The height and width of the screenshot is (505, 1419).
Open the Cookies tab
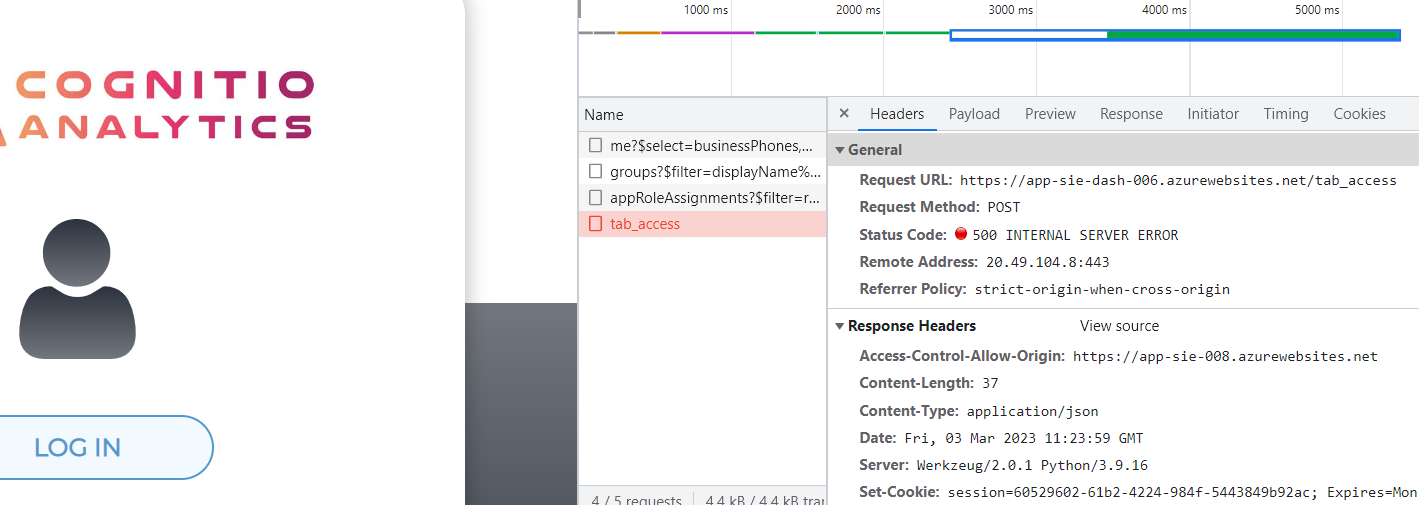(1359, 114)
